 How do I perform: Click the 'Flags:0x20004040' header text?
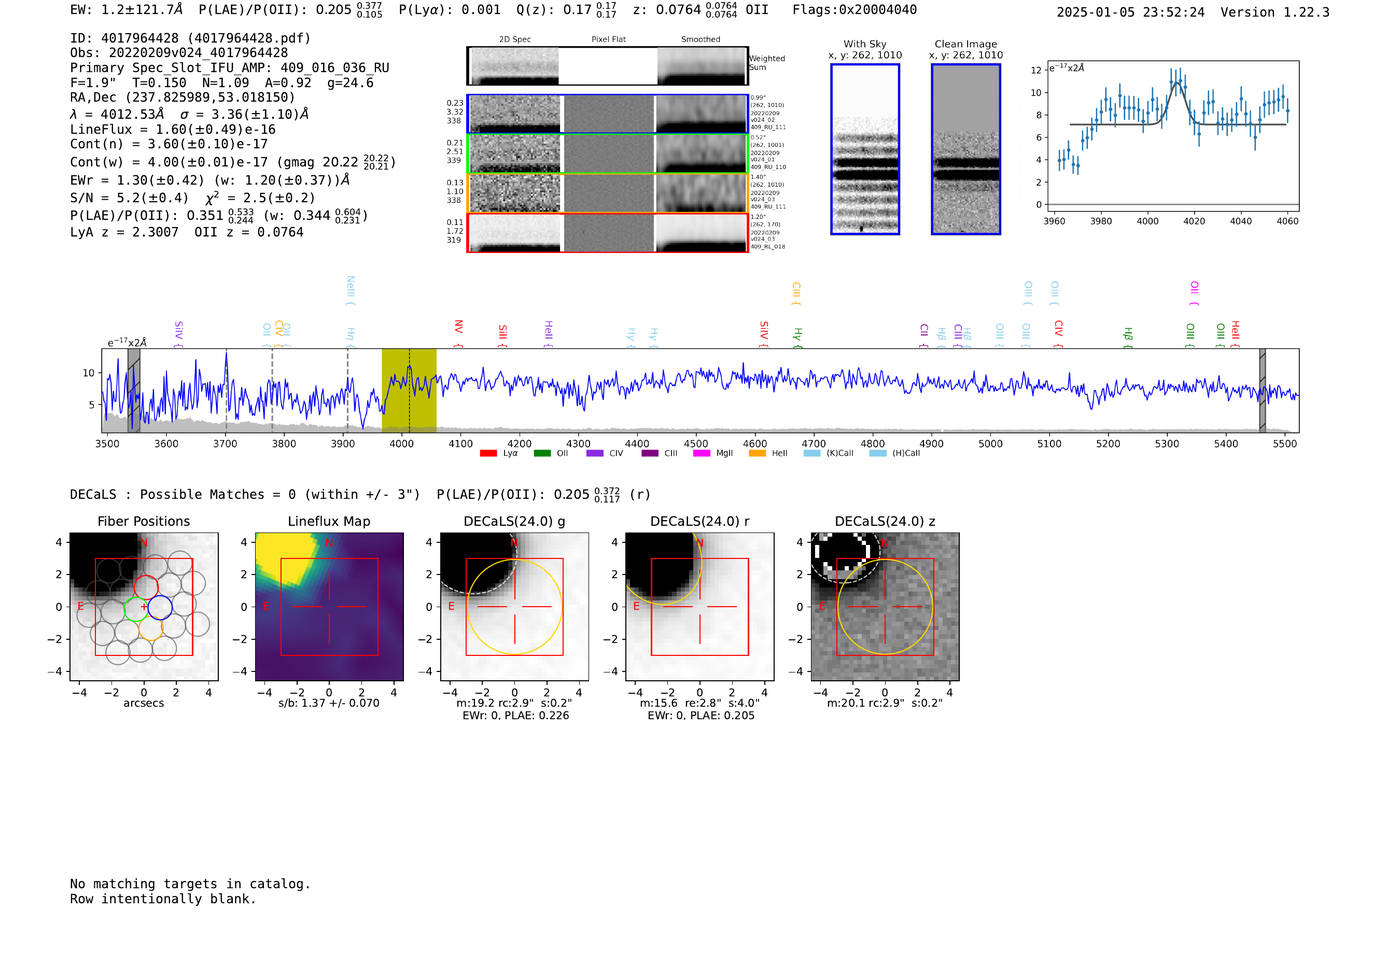point(855,10)
